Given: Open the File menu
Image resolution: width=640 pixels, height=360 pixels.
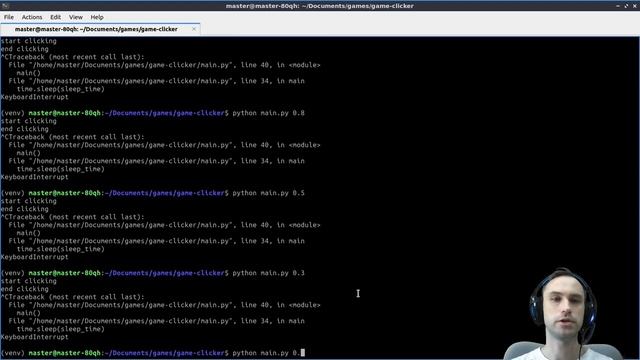Looking at the screenshot, I should [x=9, y=17].
